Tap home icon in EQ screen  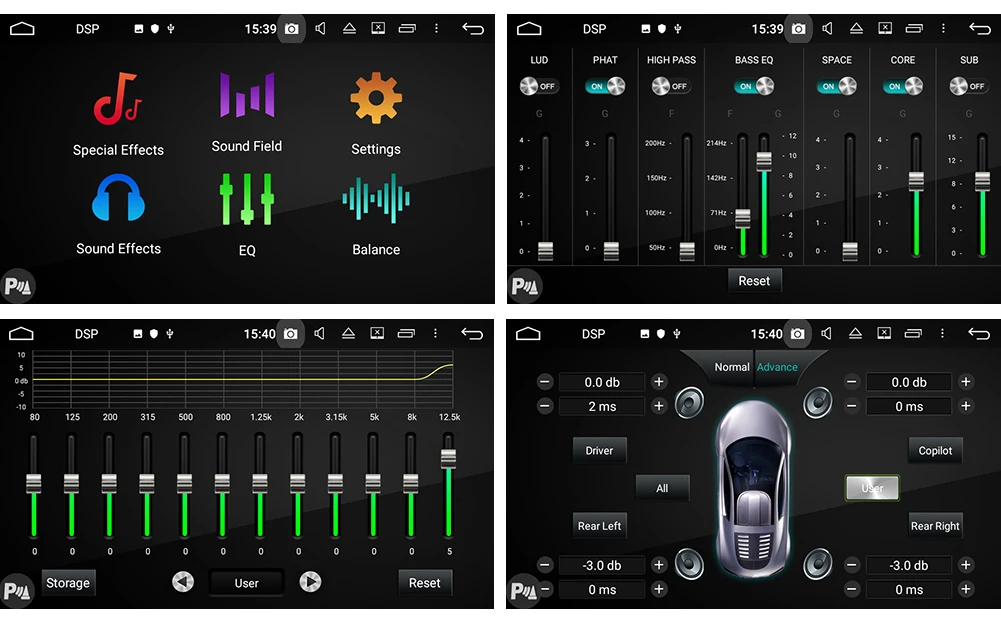(x=21, y=333)
